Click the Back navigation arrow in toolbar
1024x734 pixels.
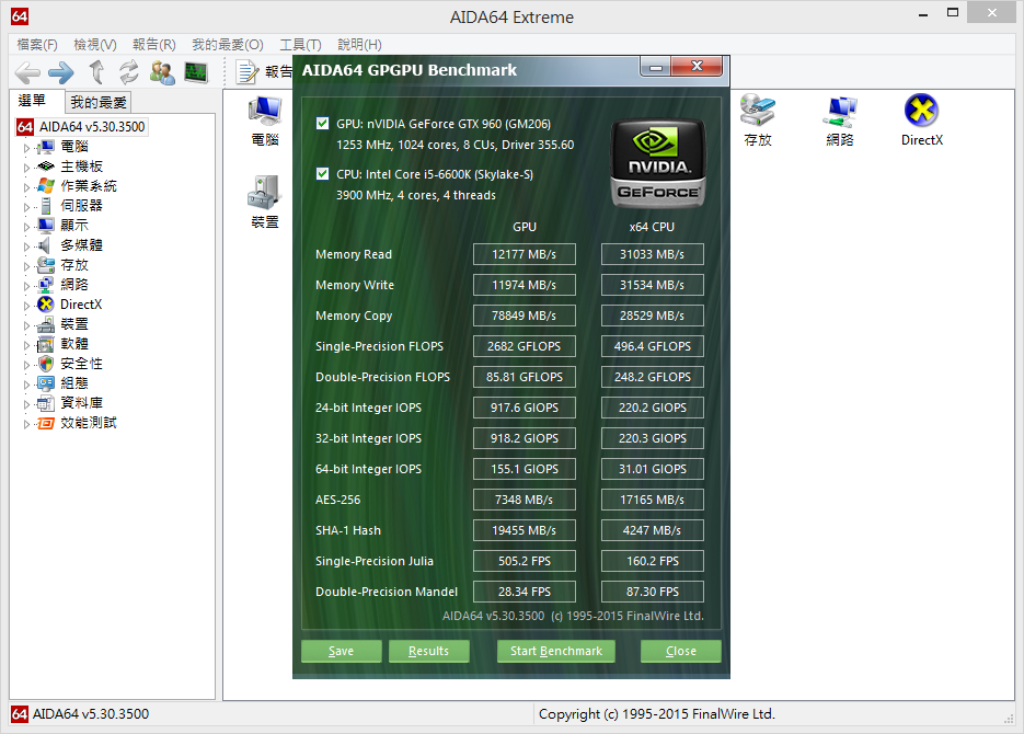point(27,72)
